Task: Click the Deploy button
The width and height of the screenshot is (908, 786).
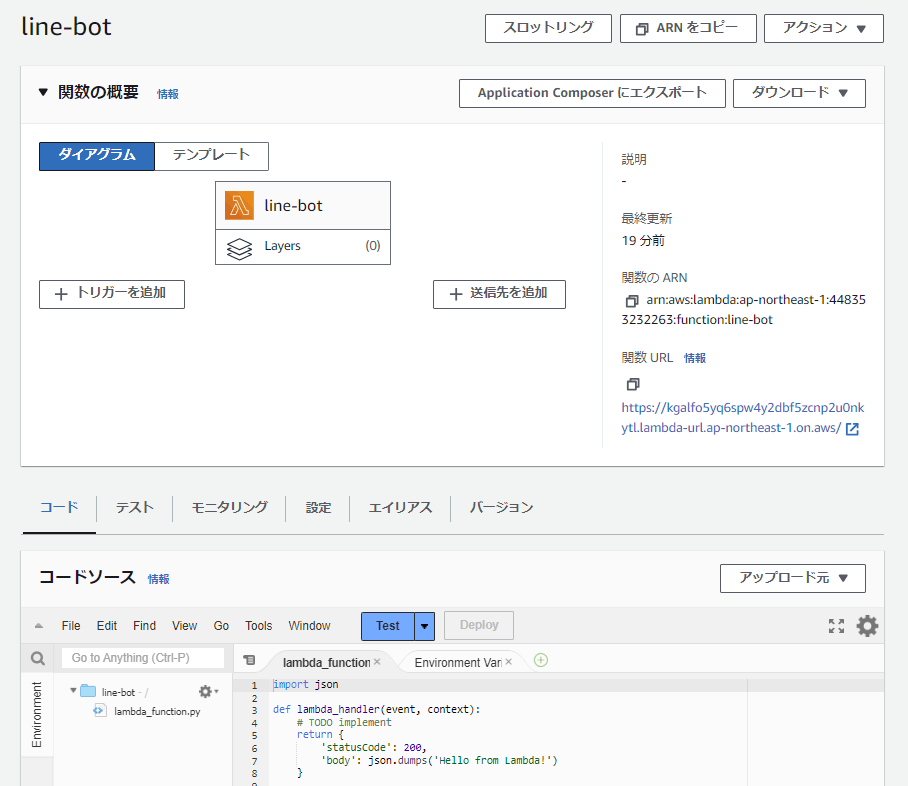Action: (479, 626)
